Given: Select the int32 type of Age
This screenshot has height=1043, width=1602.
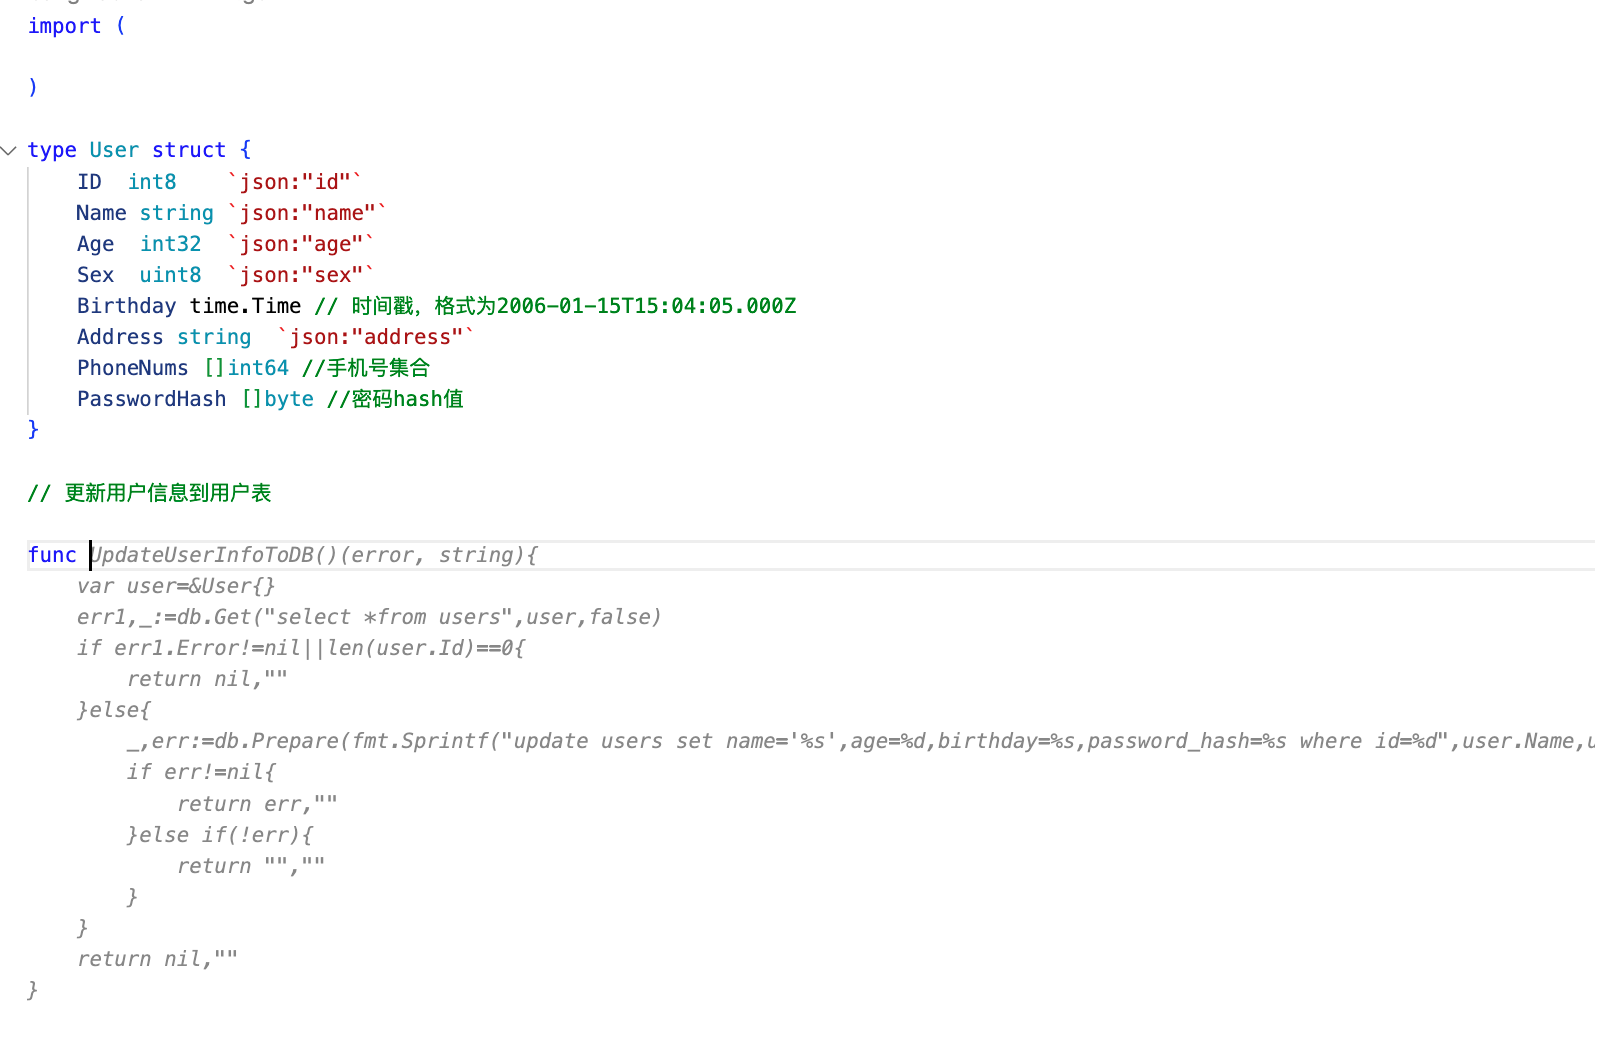Looking at the screenshot, I should point(170,244).
